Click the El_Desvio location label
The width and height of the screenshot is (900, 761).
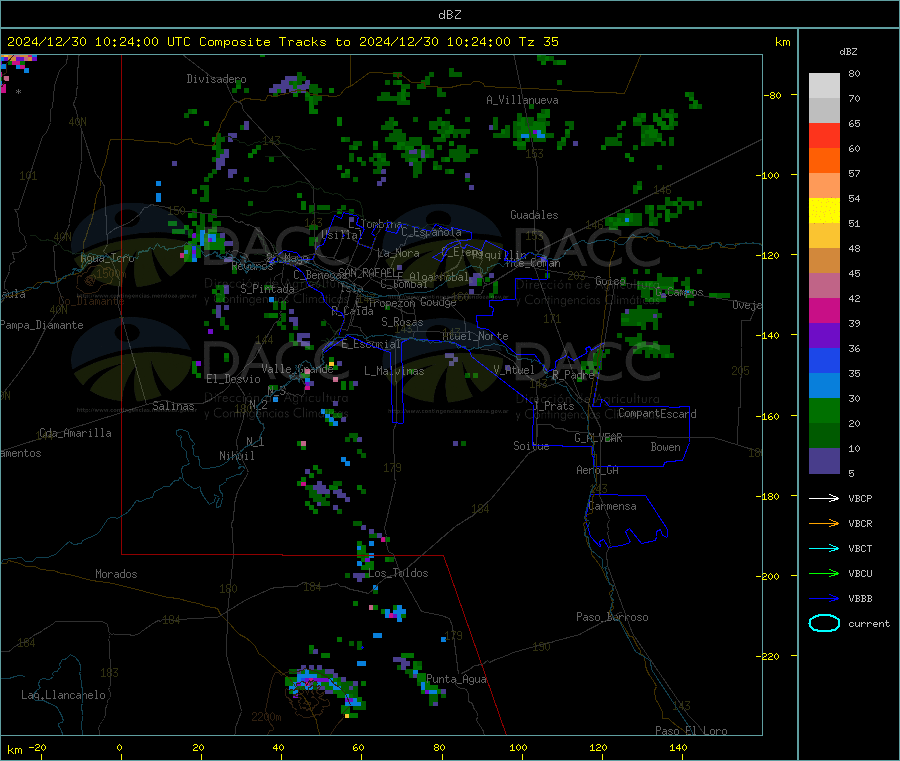click(x=234, y=379)
